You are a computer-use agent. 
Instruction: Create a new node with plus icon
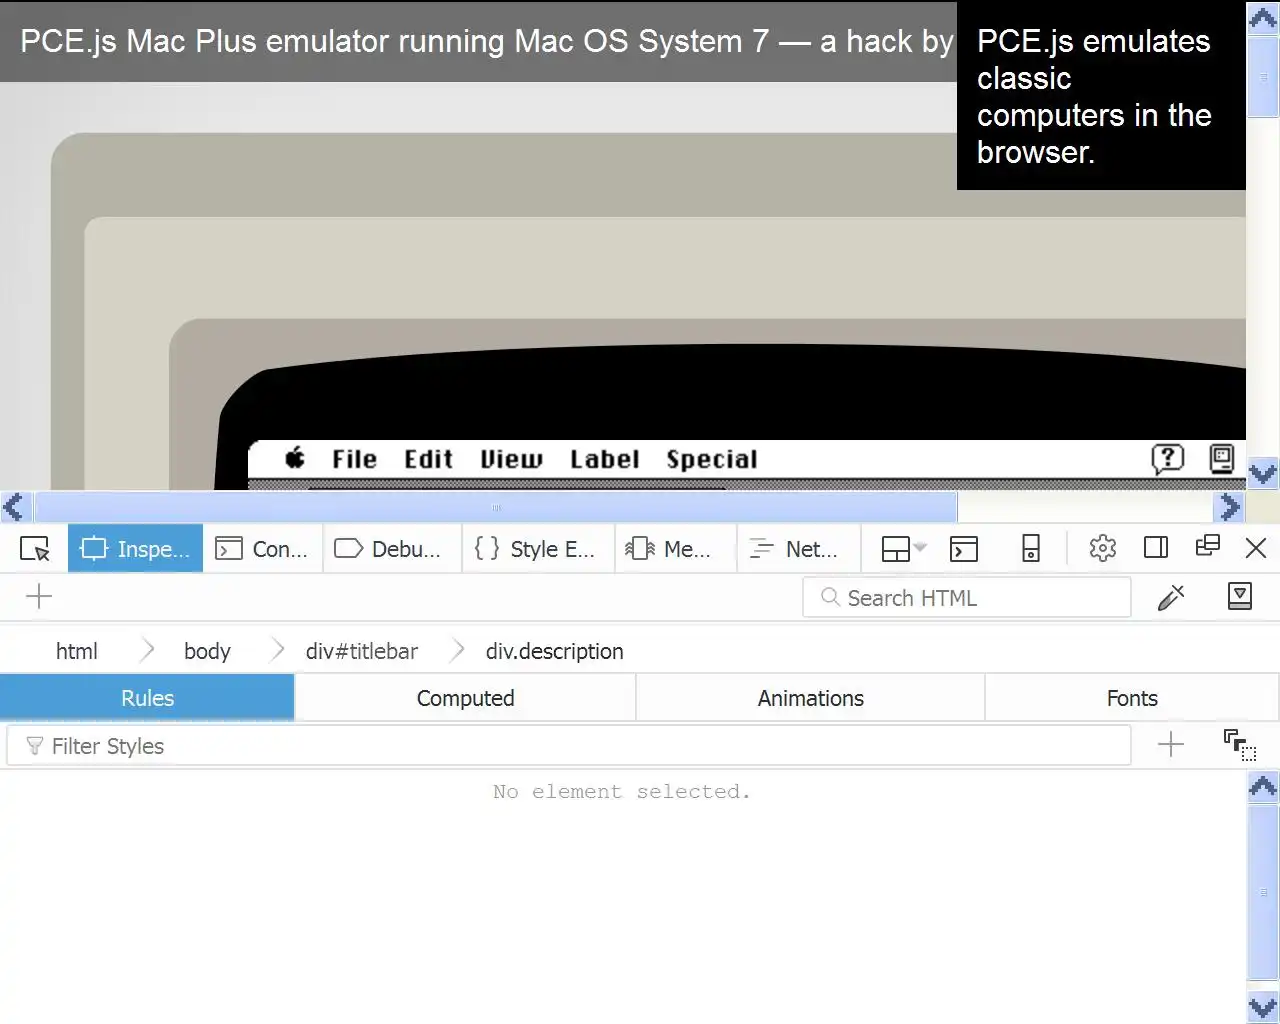(x=39, y=597)
